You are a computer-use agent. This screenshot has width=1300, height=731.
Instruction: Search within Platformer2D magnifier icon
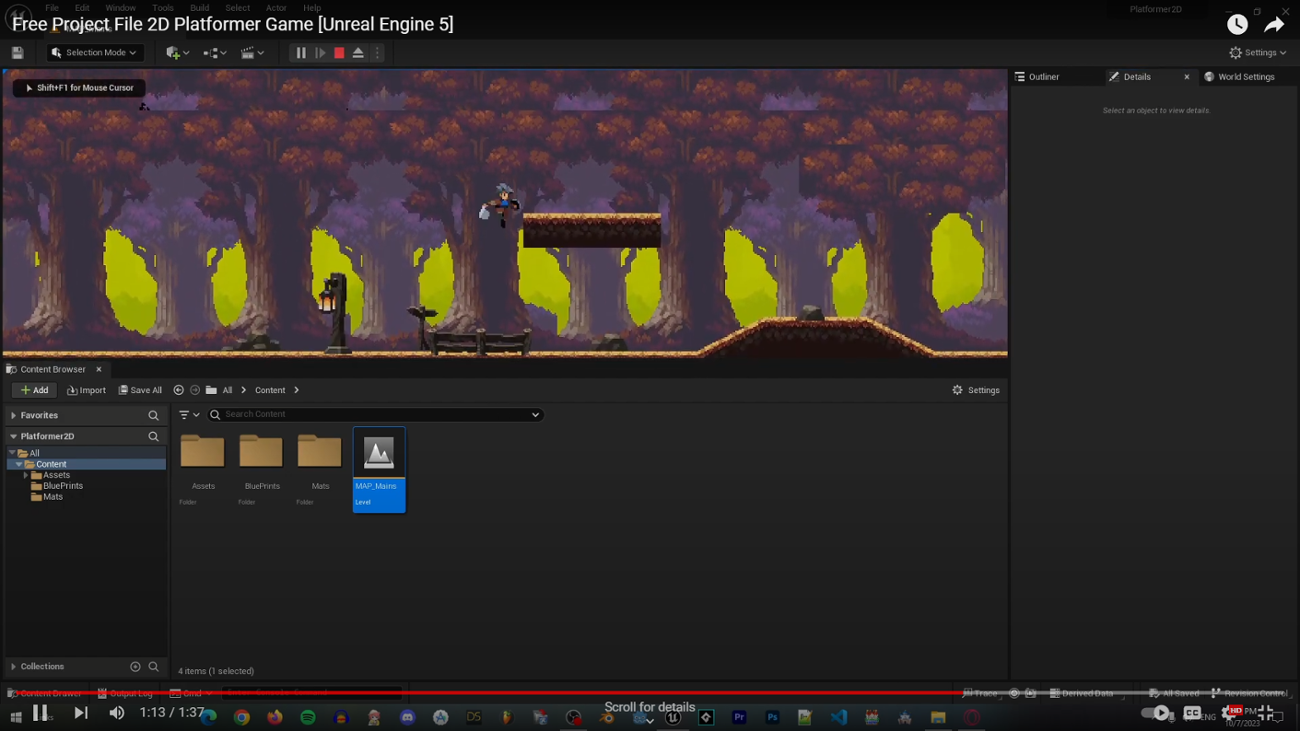[153, 436]
